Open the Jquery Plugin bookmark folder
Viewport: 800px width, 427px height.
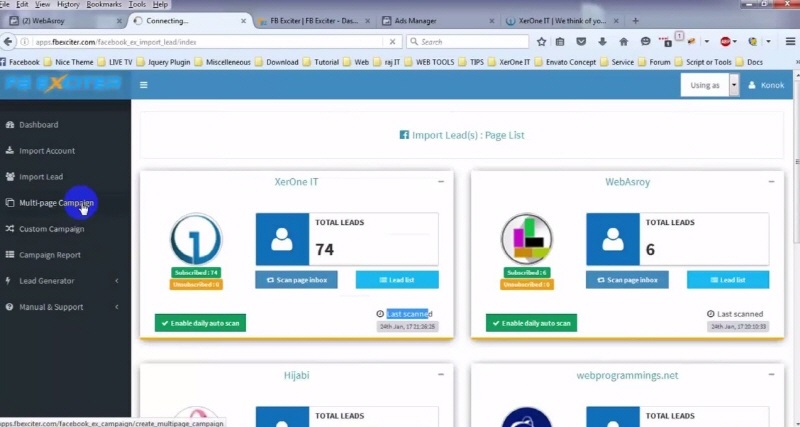pyautogui.click(x=163, y=62)
